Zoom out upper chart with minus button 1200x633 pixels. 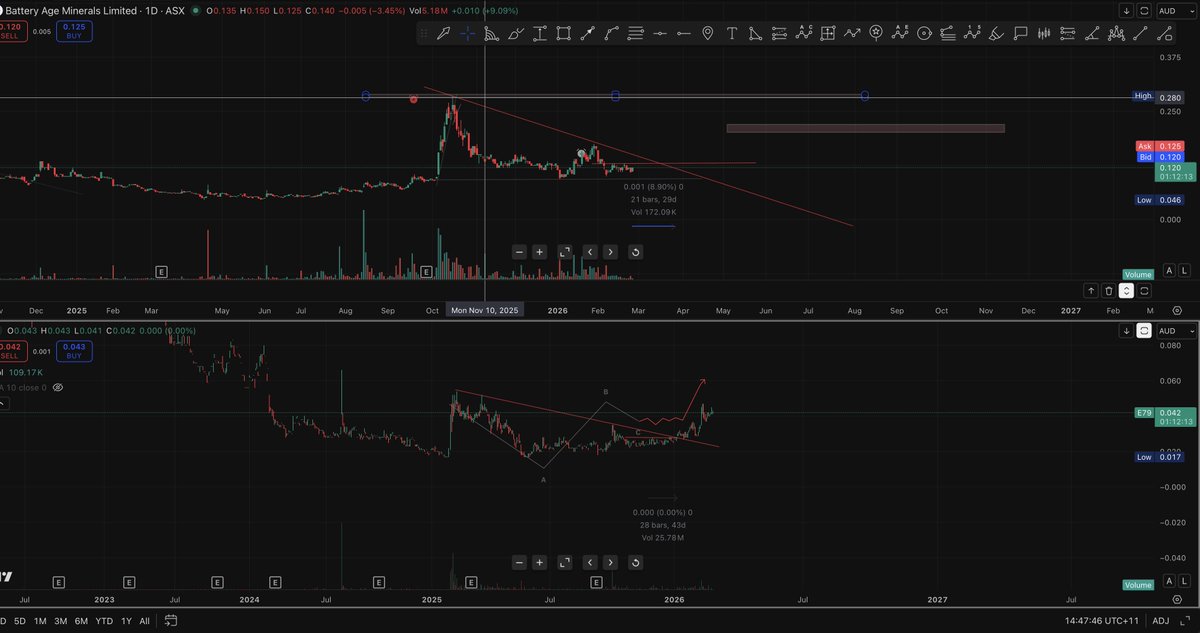(x=519, y=252)
